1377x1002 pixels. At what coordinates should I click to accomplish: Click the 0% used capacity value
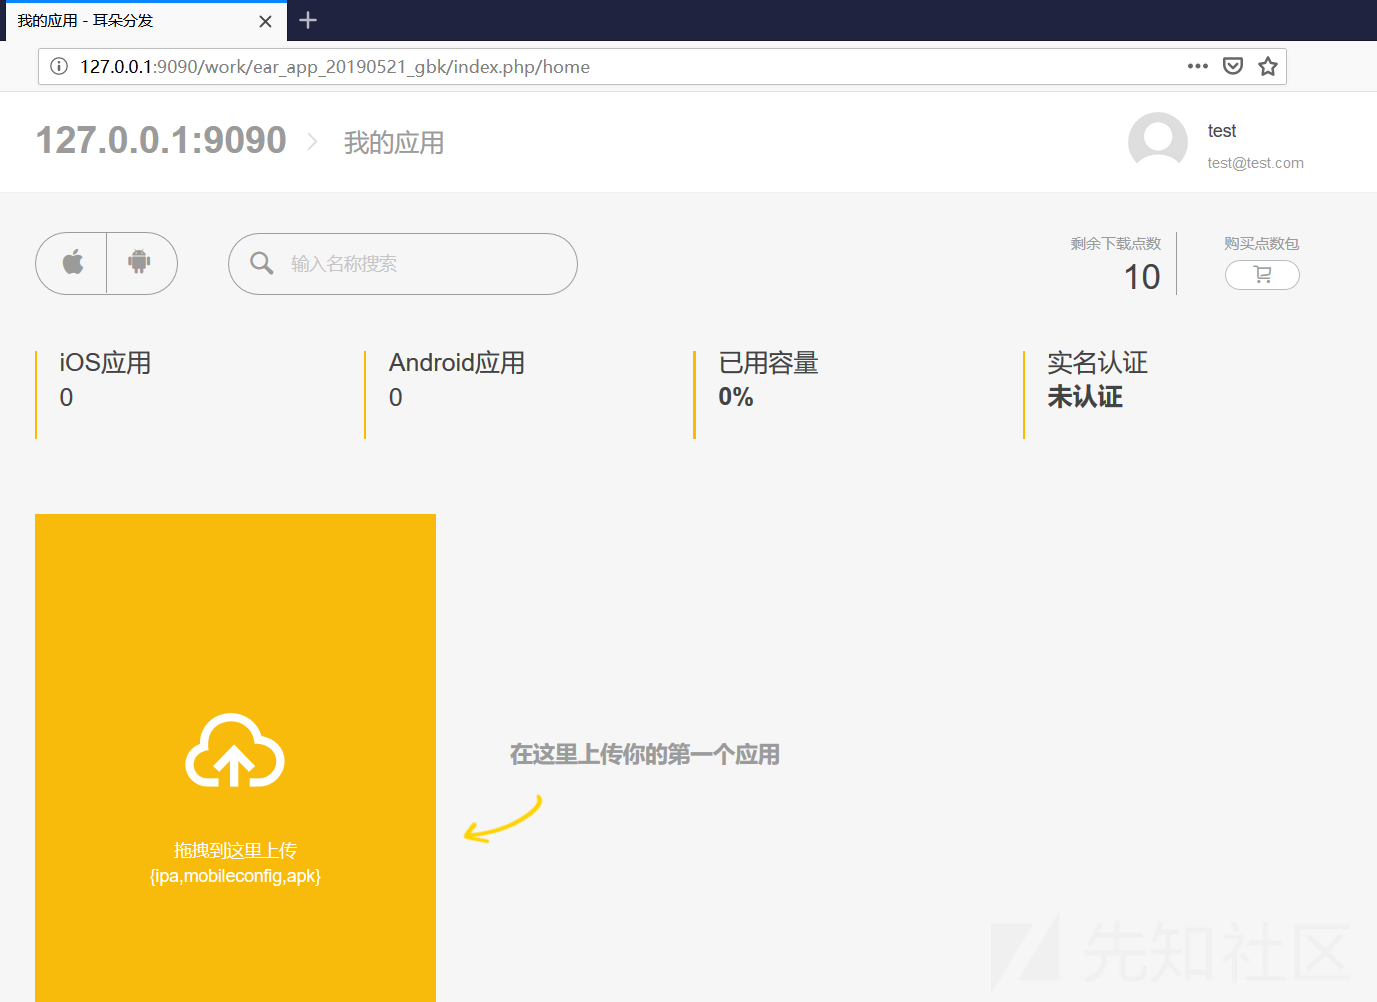click(x=736, y=397)
